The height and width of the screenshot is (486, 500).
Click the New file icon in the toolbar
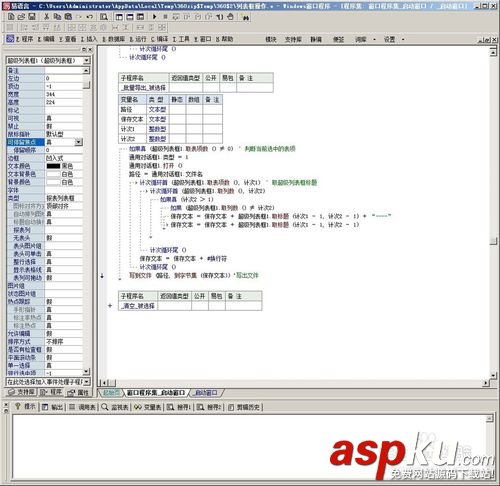[11, 16]
